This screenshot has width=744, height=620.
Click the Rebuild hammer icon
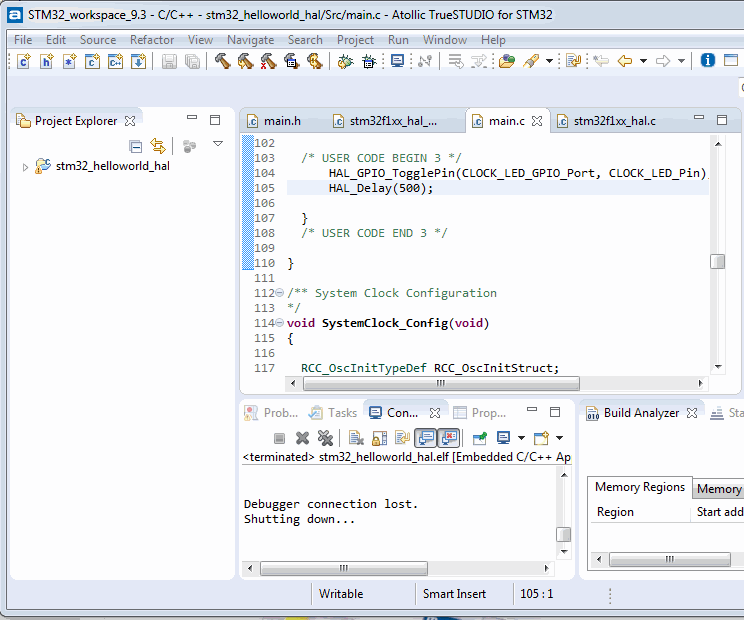pyautogui.click(x=245, y=61)
